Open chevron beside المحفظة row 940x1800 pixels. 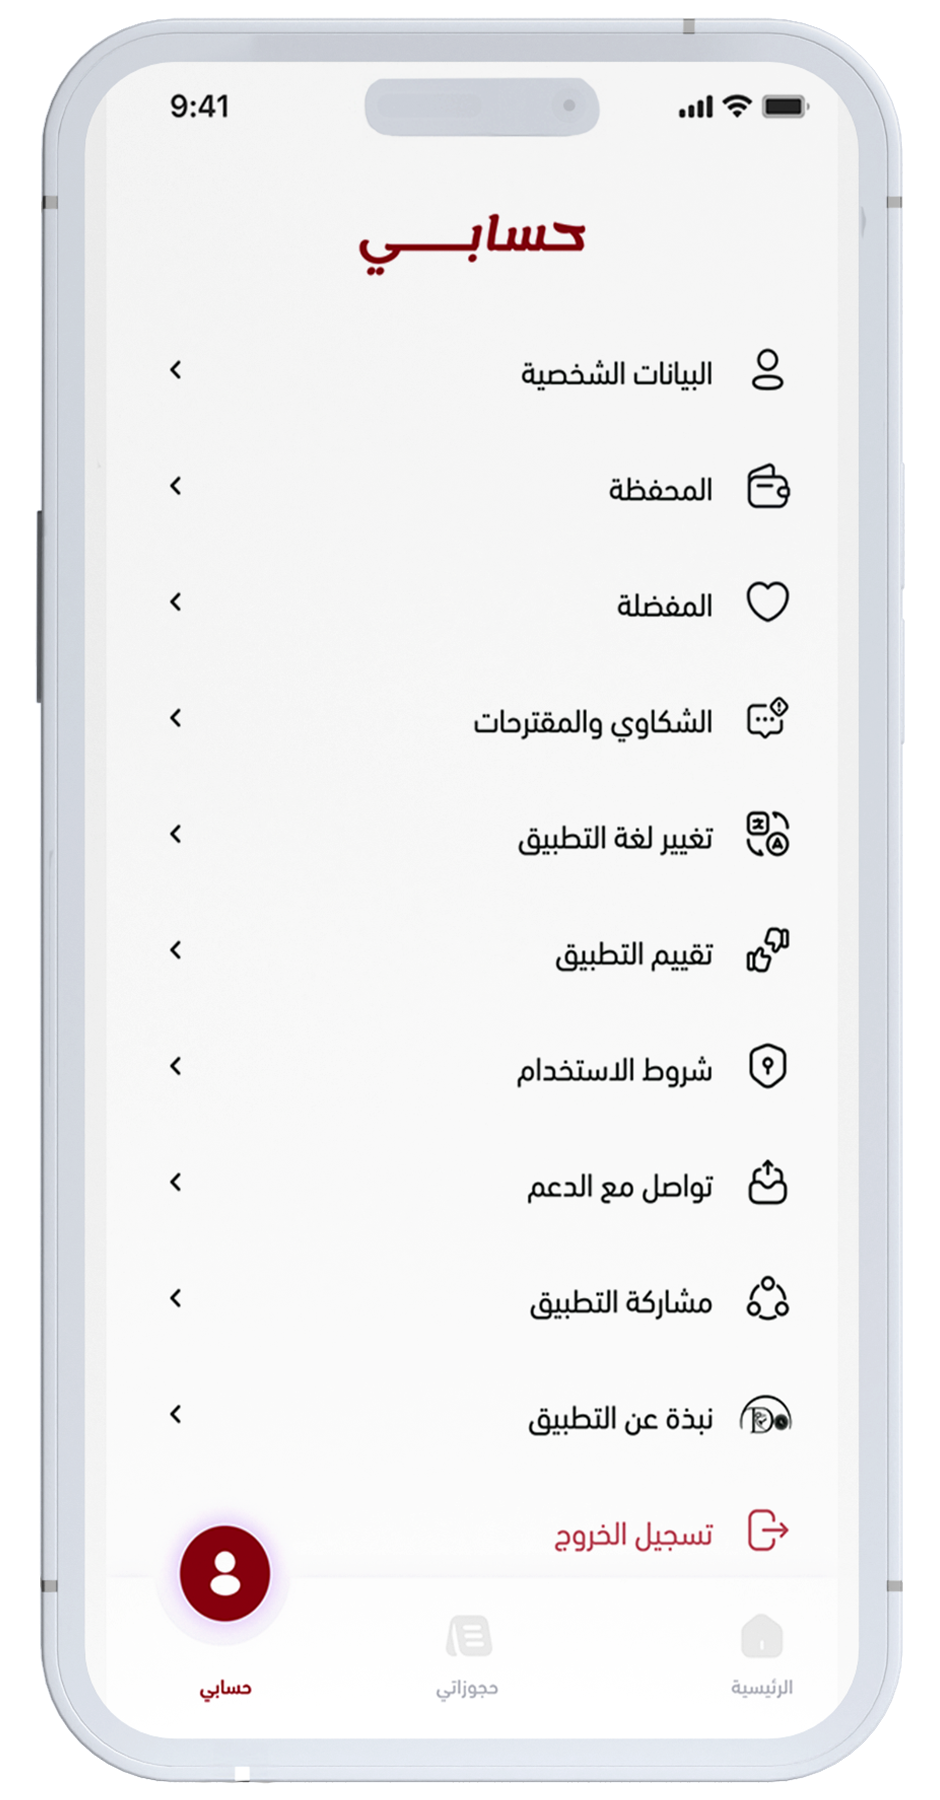point(176,487)
